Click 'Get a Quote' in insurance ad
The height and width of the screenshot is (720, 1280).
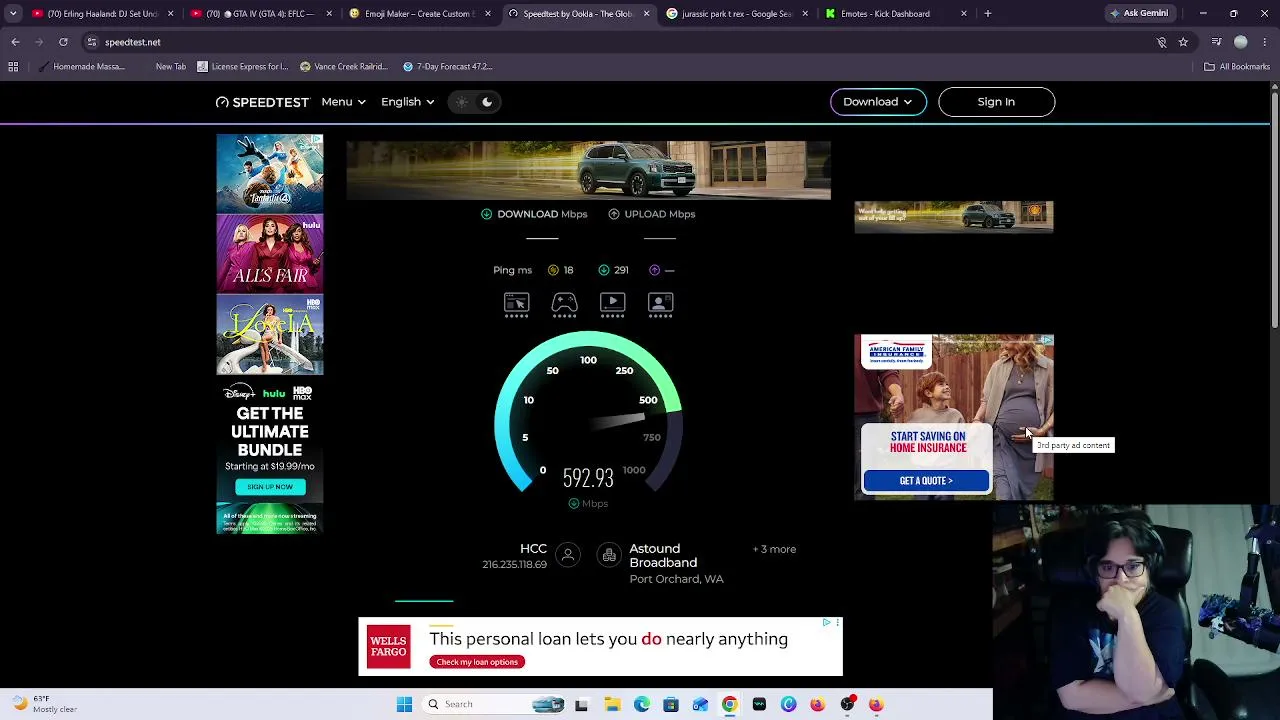(x=926, y=481)
